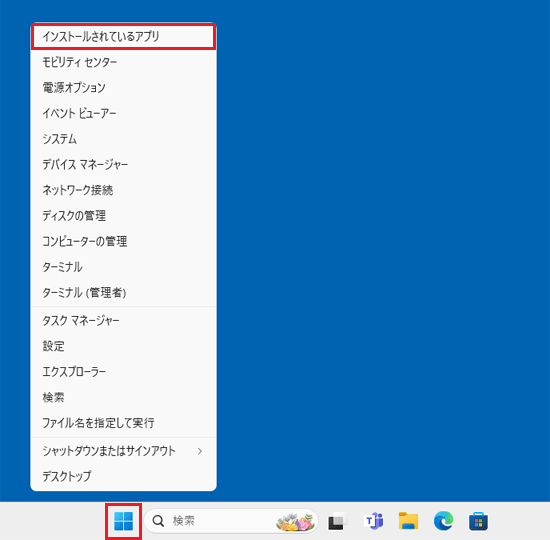Open ディスクの管理
The image size is (550, 540).
coord(123,215)
